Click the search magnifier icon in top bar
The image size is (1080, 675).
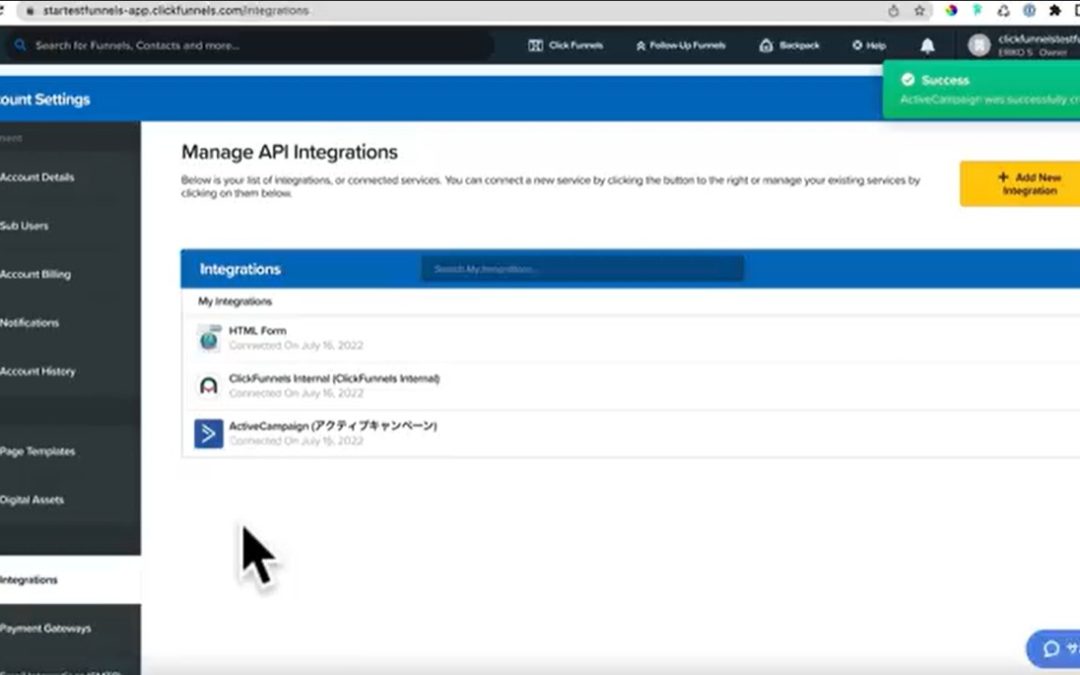(x=20, y=45)
